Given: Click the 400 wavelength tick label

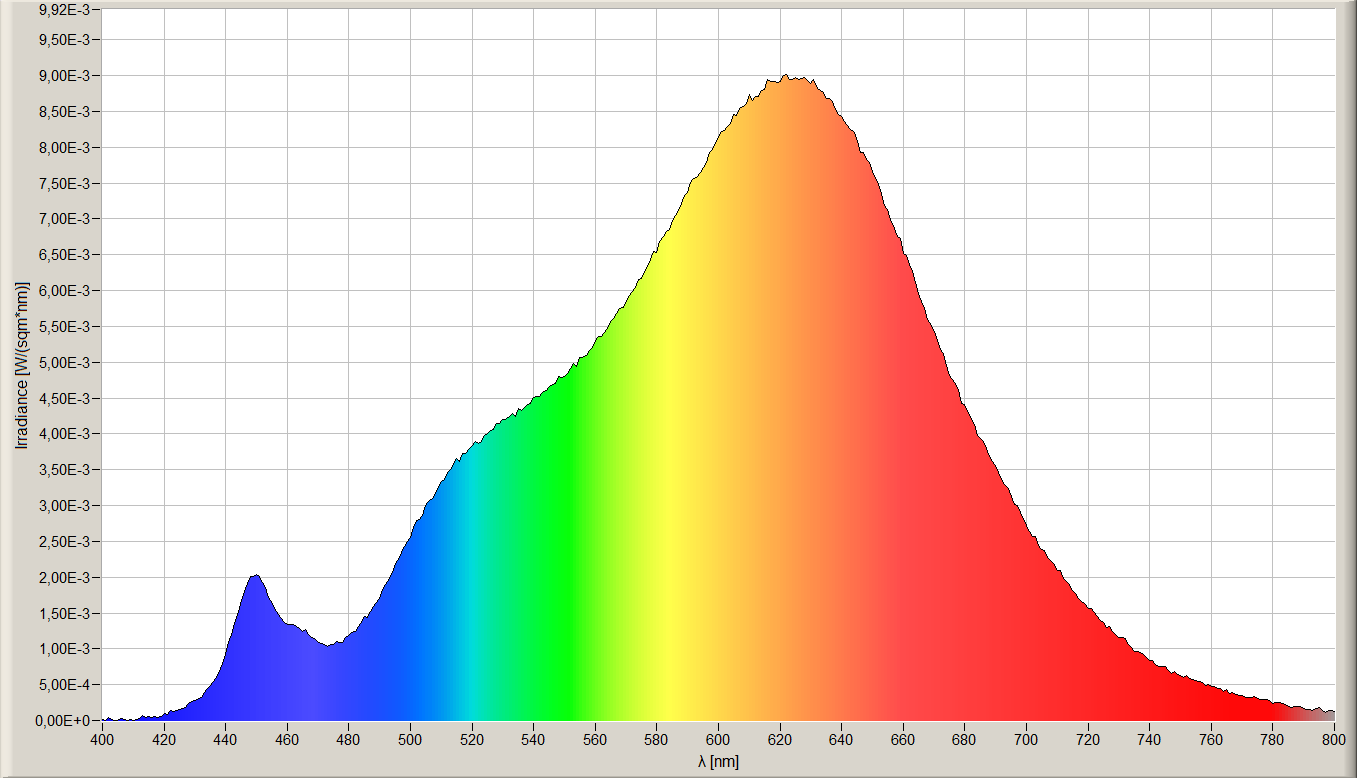Looking at the screenshot, I should coord(102,740).
